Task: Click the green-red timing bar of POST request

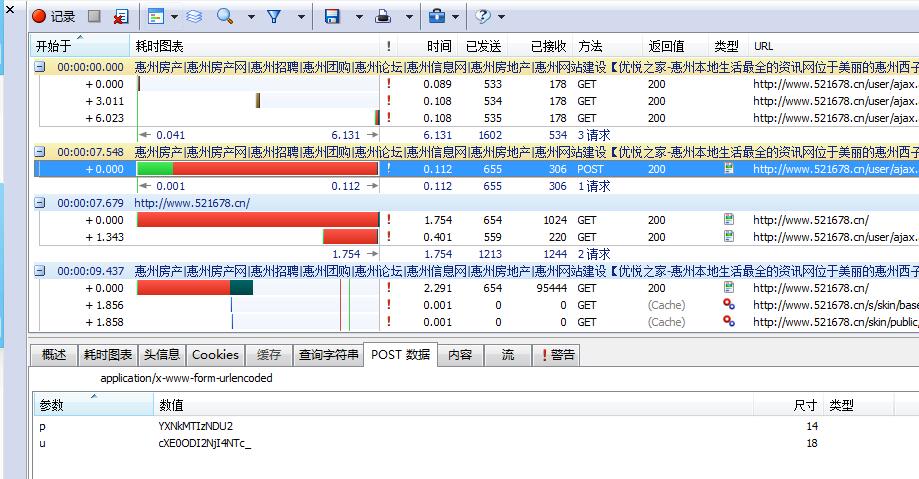Action: click(257, 169)
